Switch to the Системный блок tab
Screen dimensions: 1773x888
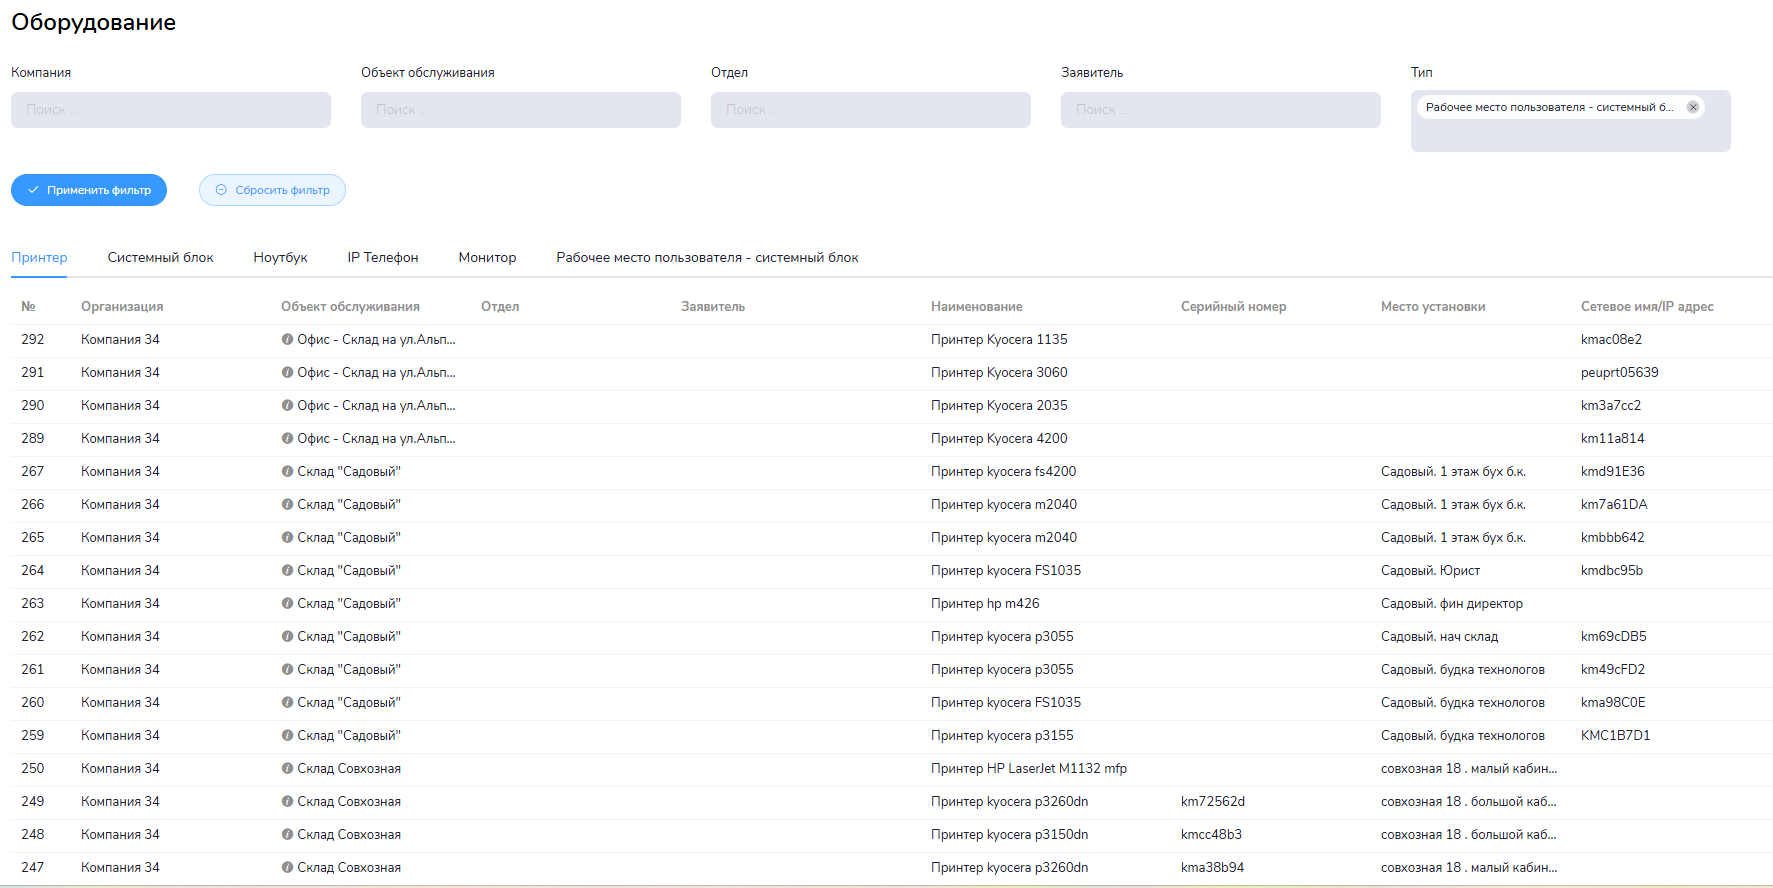point(160,258)
